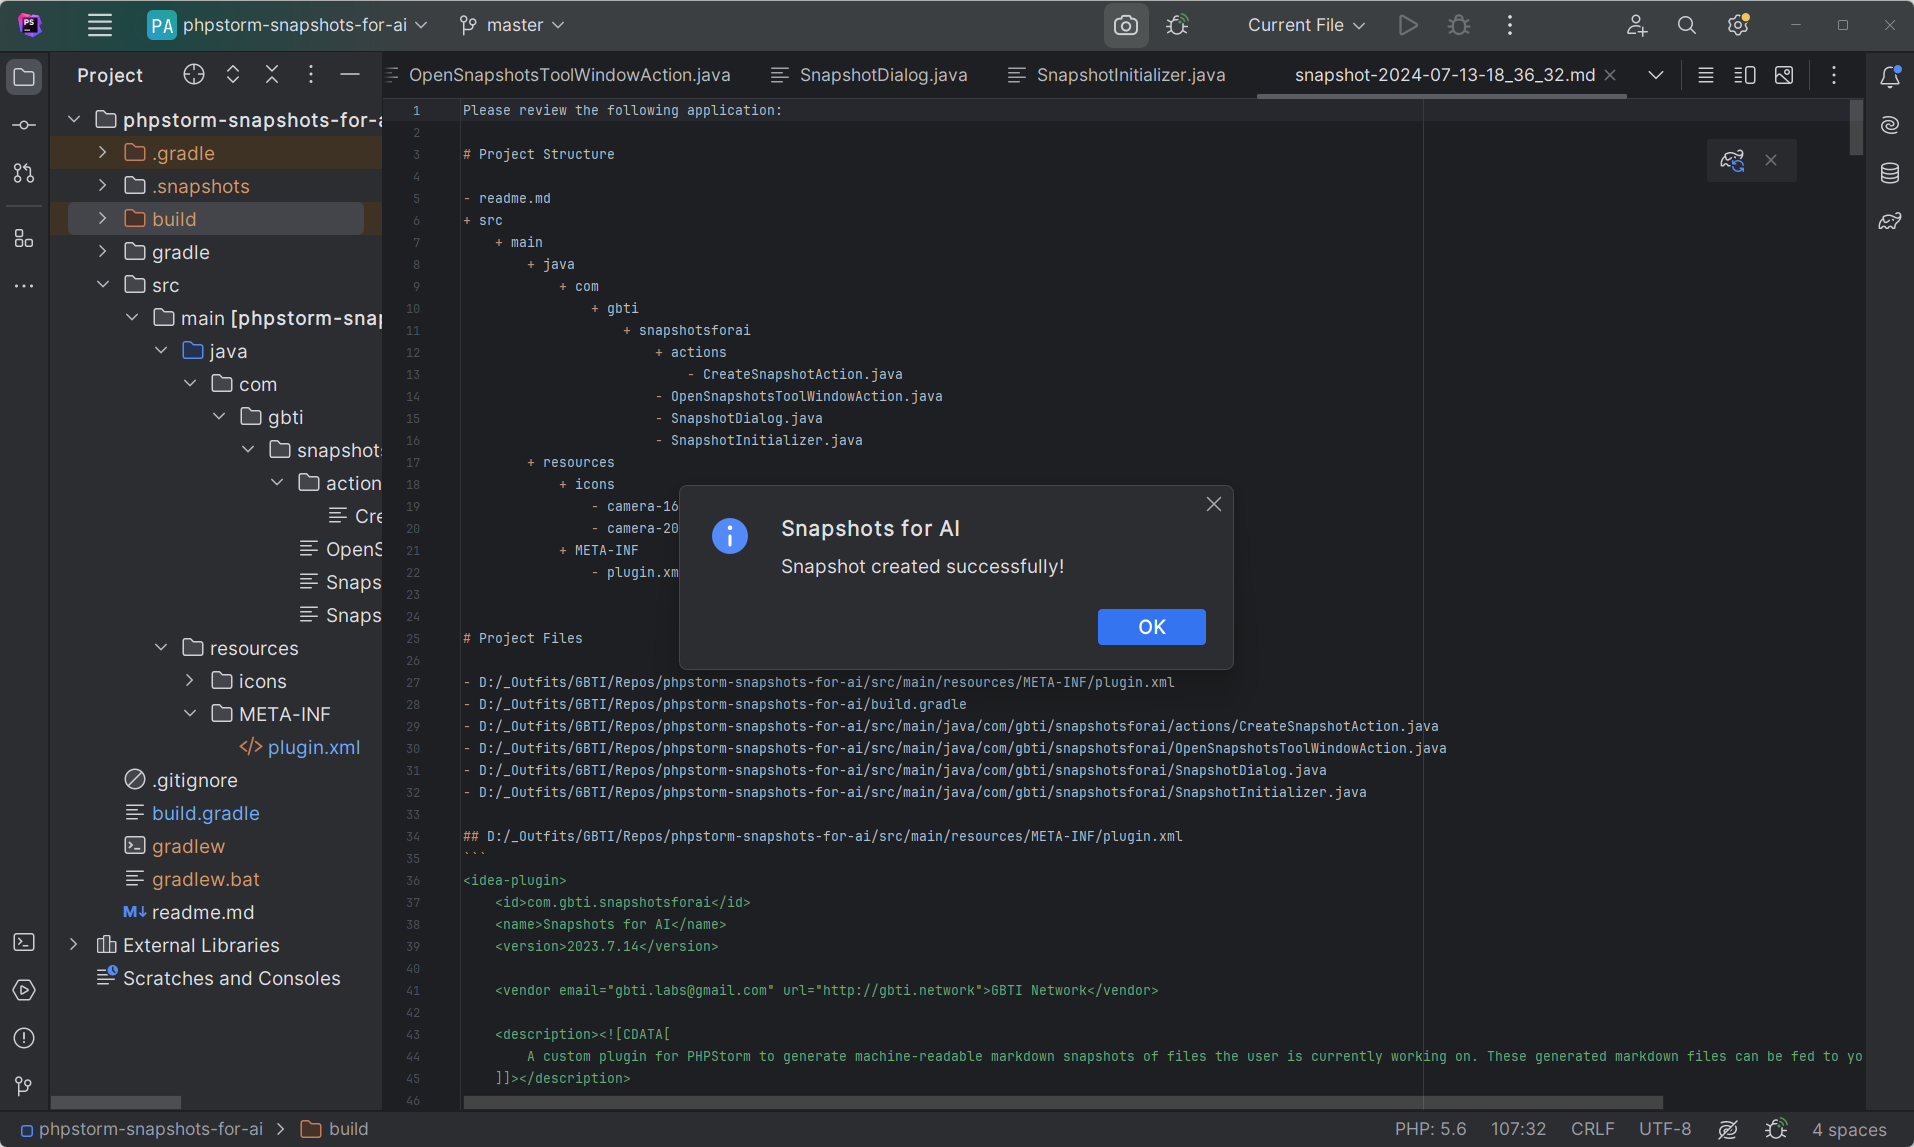Open the Database tool window icon
1914x1147 pixels.
click(1889, 173)
